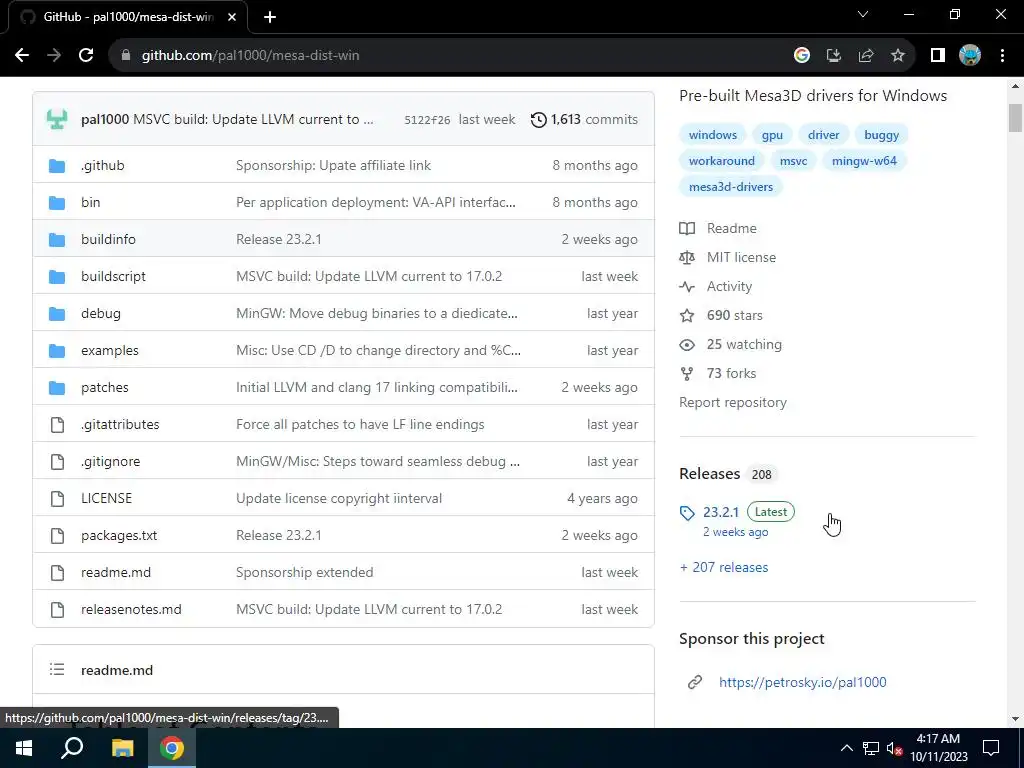The height and width of the screenshot is (768, 1024).
Task: Click the MIT license scale icon
Action: (x=686, y=257)
